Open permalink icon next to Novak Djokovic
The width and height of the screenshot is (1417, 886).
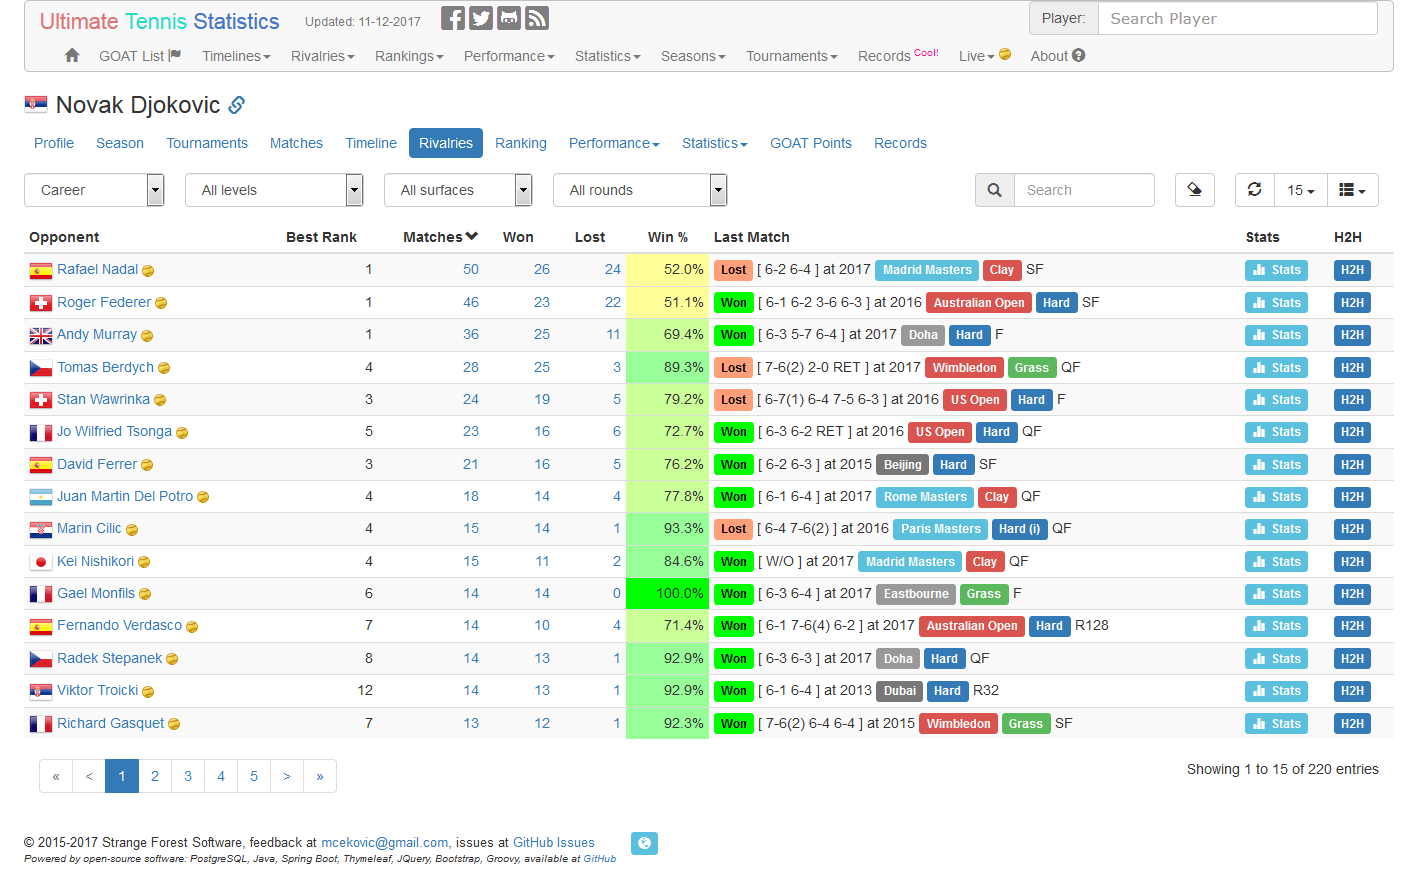(237, 105)
